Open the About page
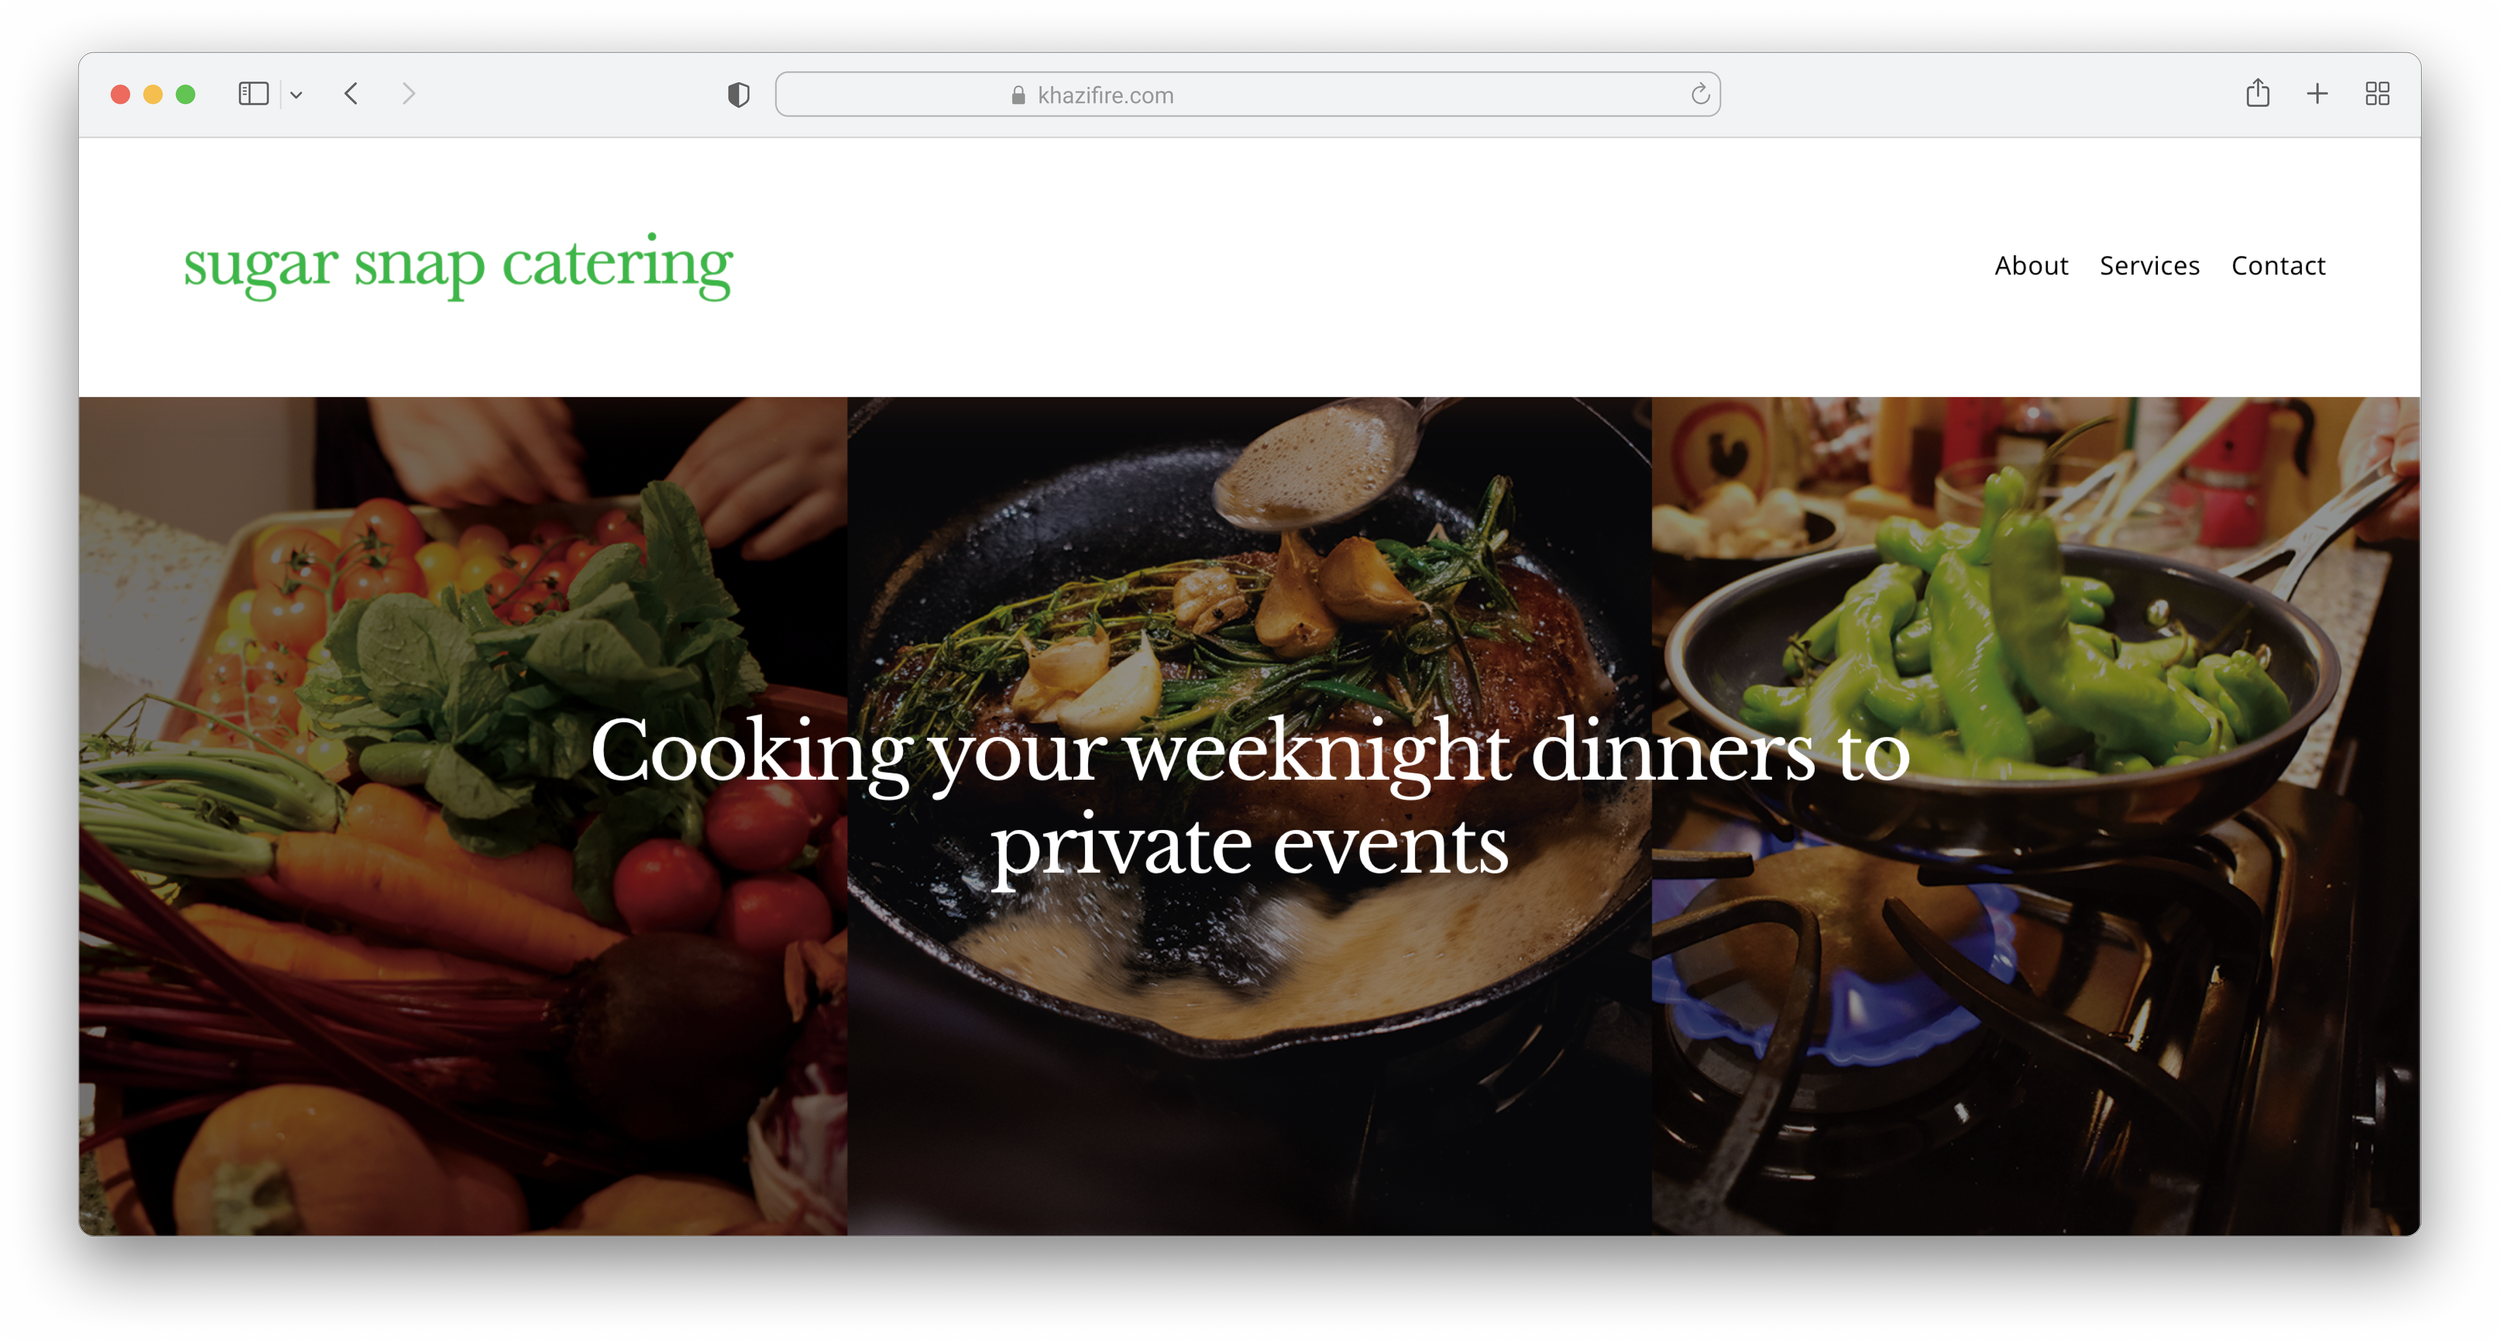 pos(2031,266)
